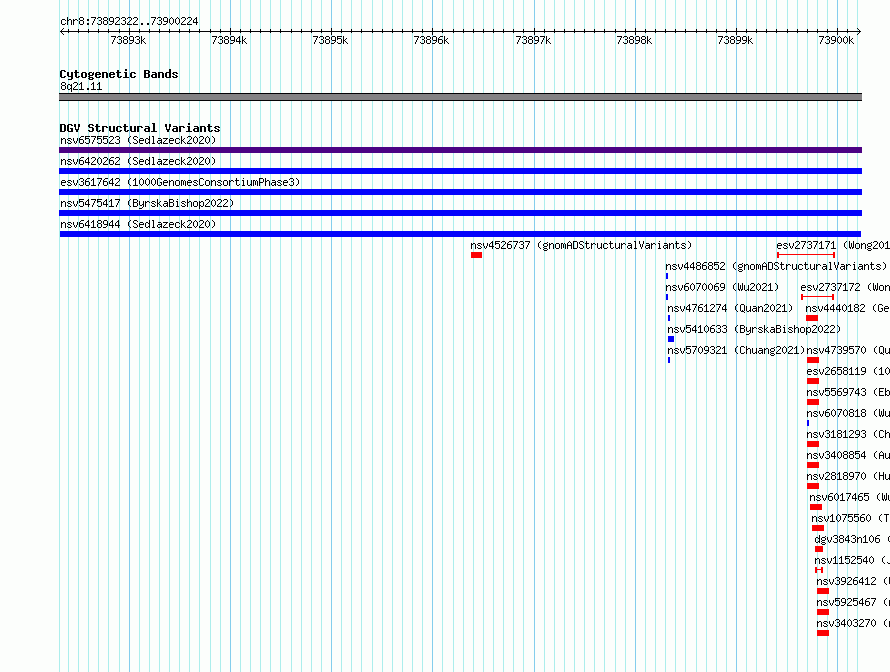The height and width of the screenshot is (672, 890).
Task: Open the nsv1152540 variant label
Action: click(852, 560)
